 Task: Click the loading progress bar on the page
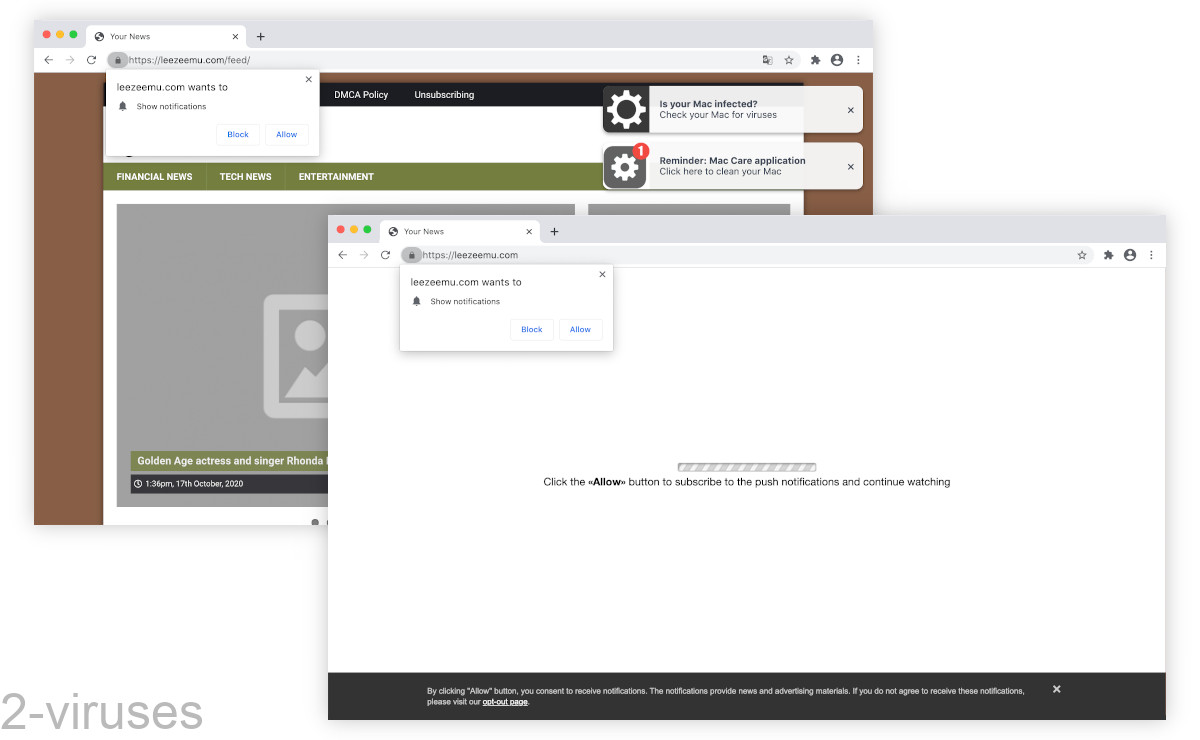click(746, 467)
